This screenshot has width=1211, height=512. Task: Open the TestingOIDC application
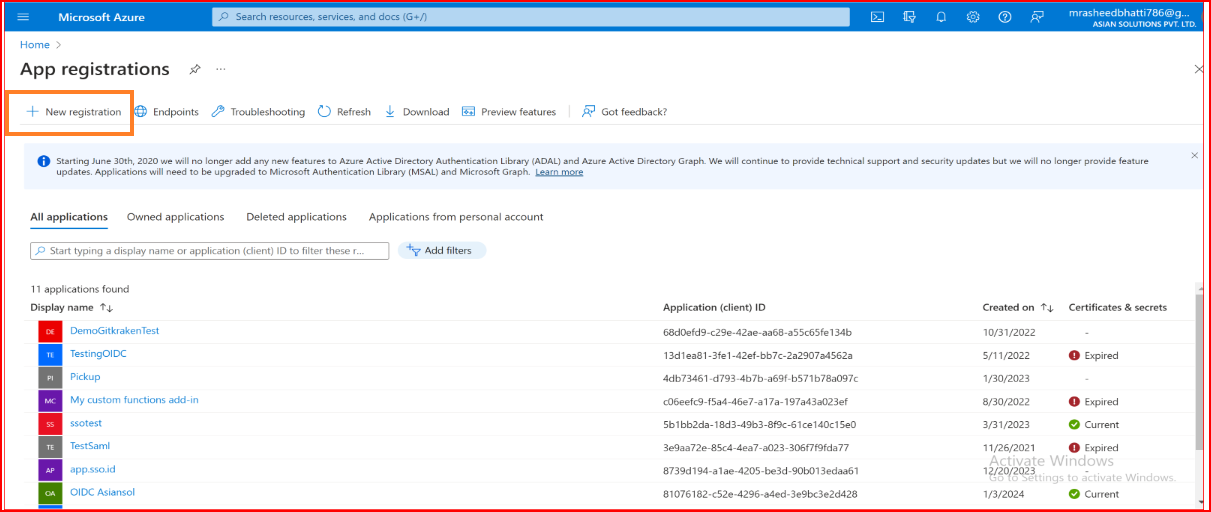pyautogui.click(x=98, y=354)
